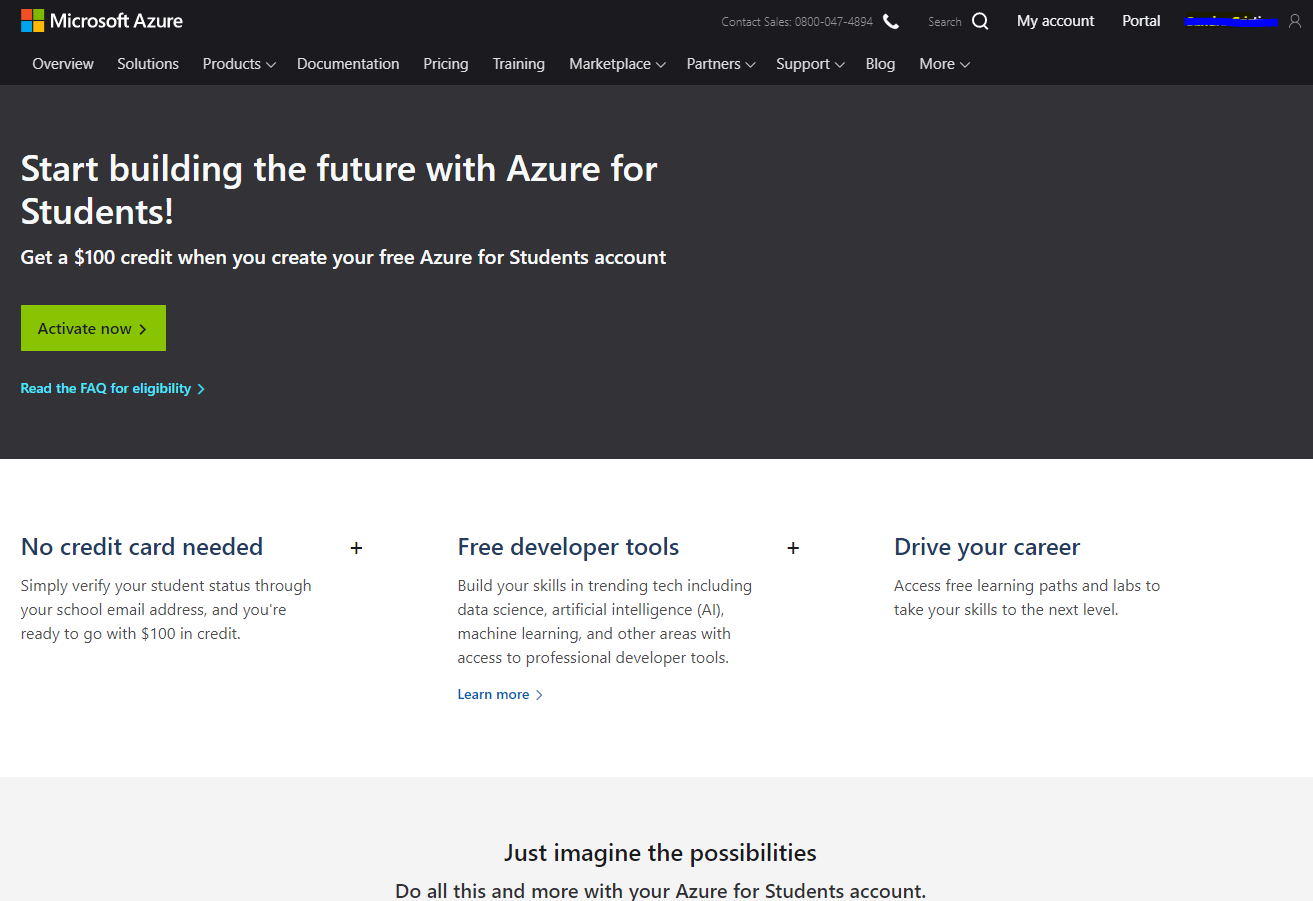This screenshot has height=901, width=1313.
Task: Open the Training nav item
Action: 519,64
